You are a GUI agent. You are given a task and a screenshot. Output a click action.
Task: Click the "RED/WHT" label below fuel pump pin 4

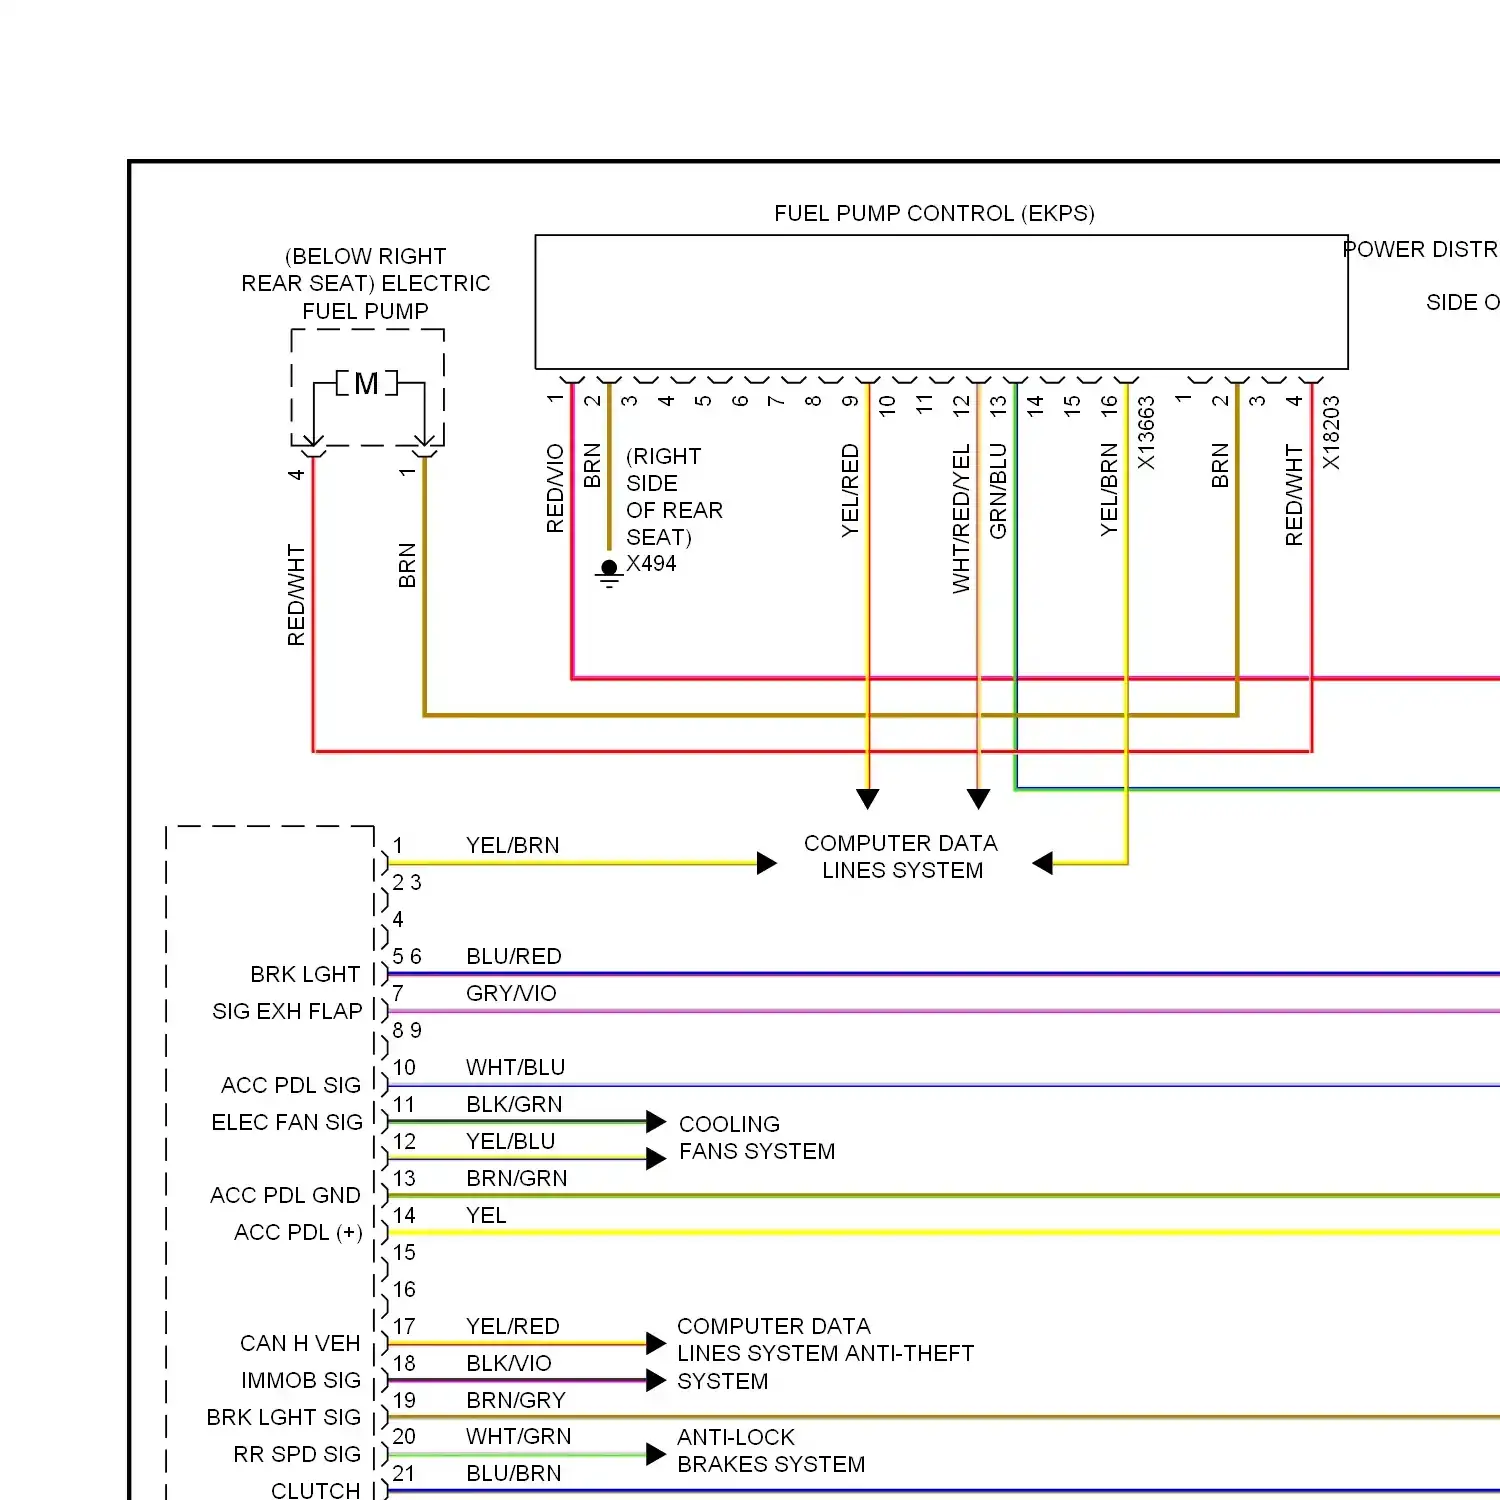point(296,595)
